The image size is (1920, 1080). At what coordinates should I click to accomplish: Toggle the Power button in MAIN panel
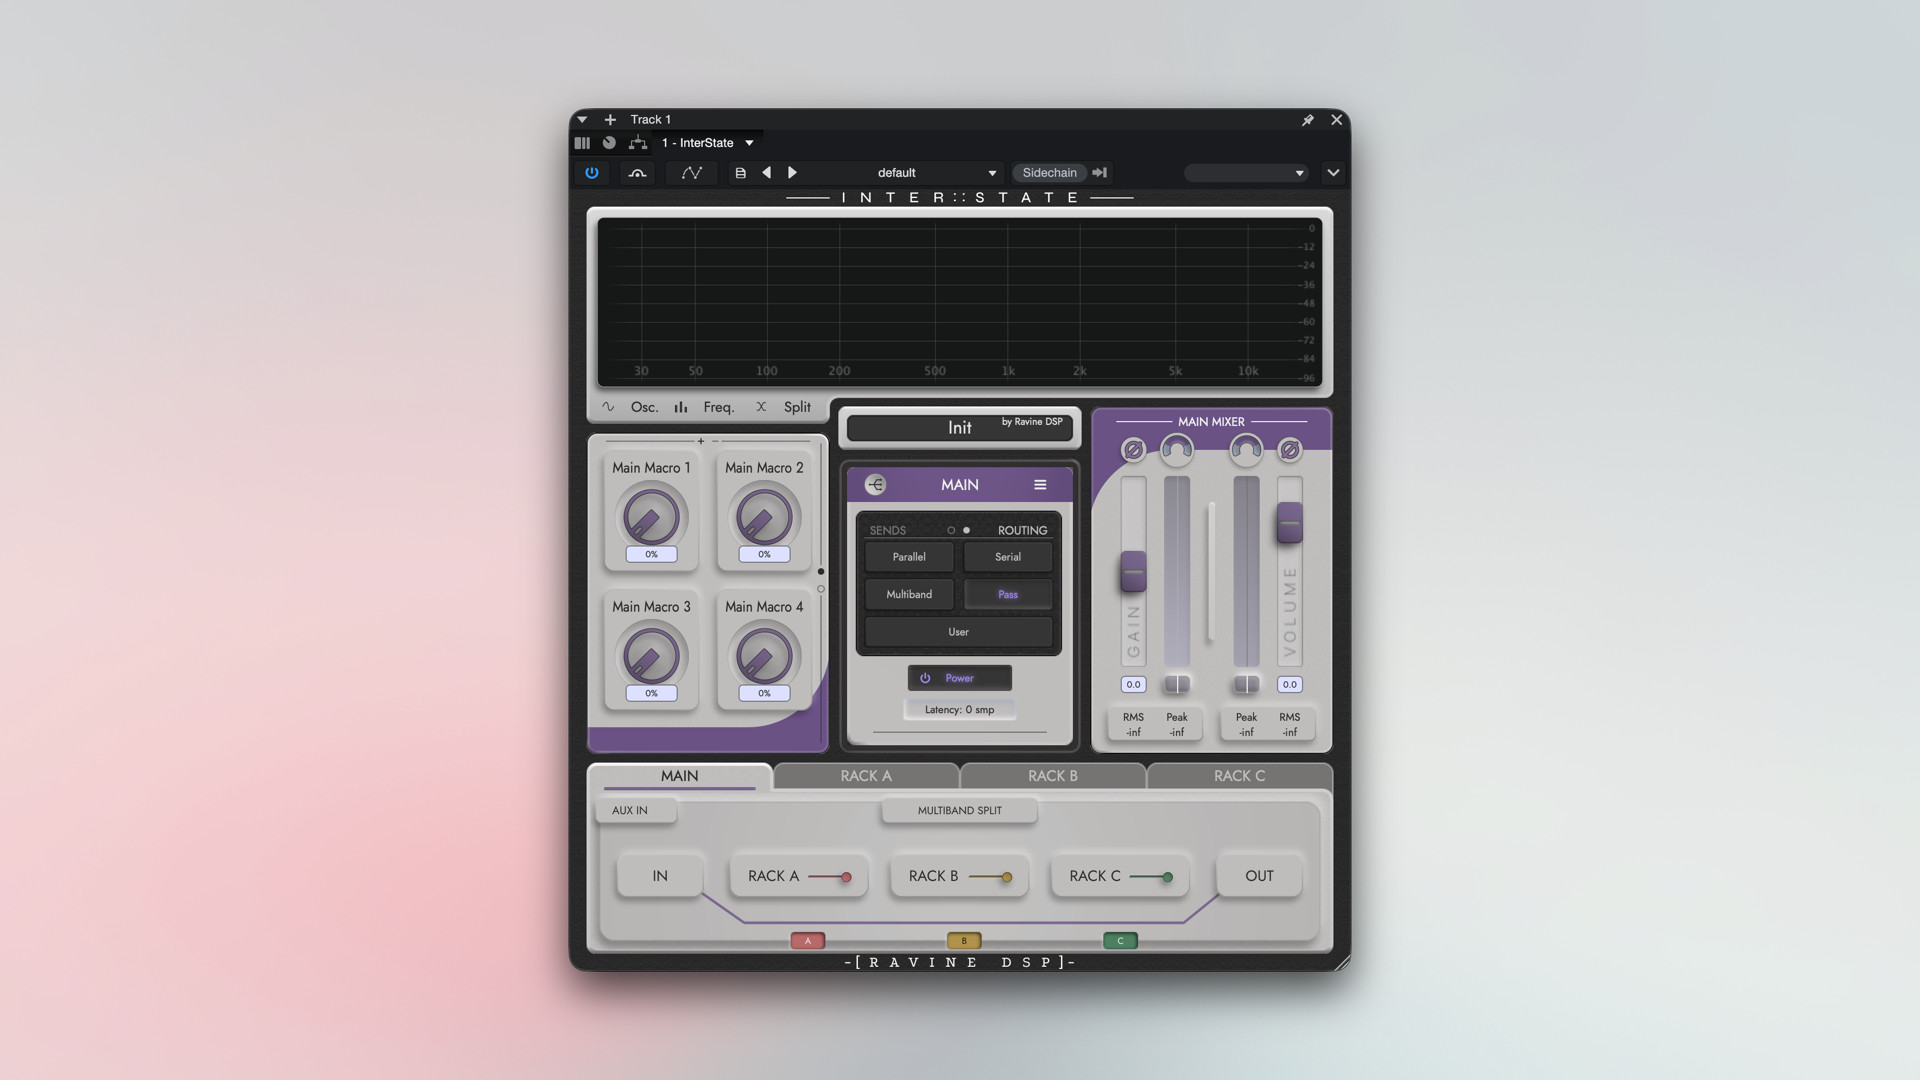[x=960, y=678]
